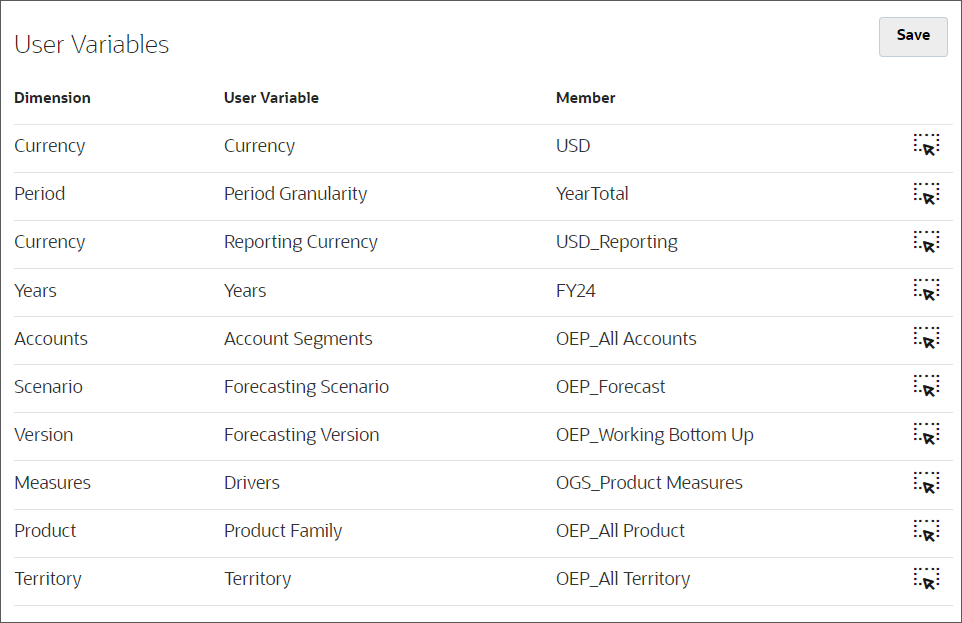Open member selector for Product Family
962x623 pixels.
click(928, 531)
